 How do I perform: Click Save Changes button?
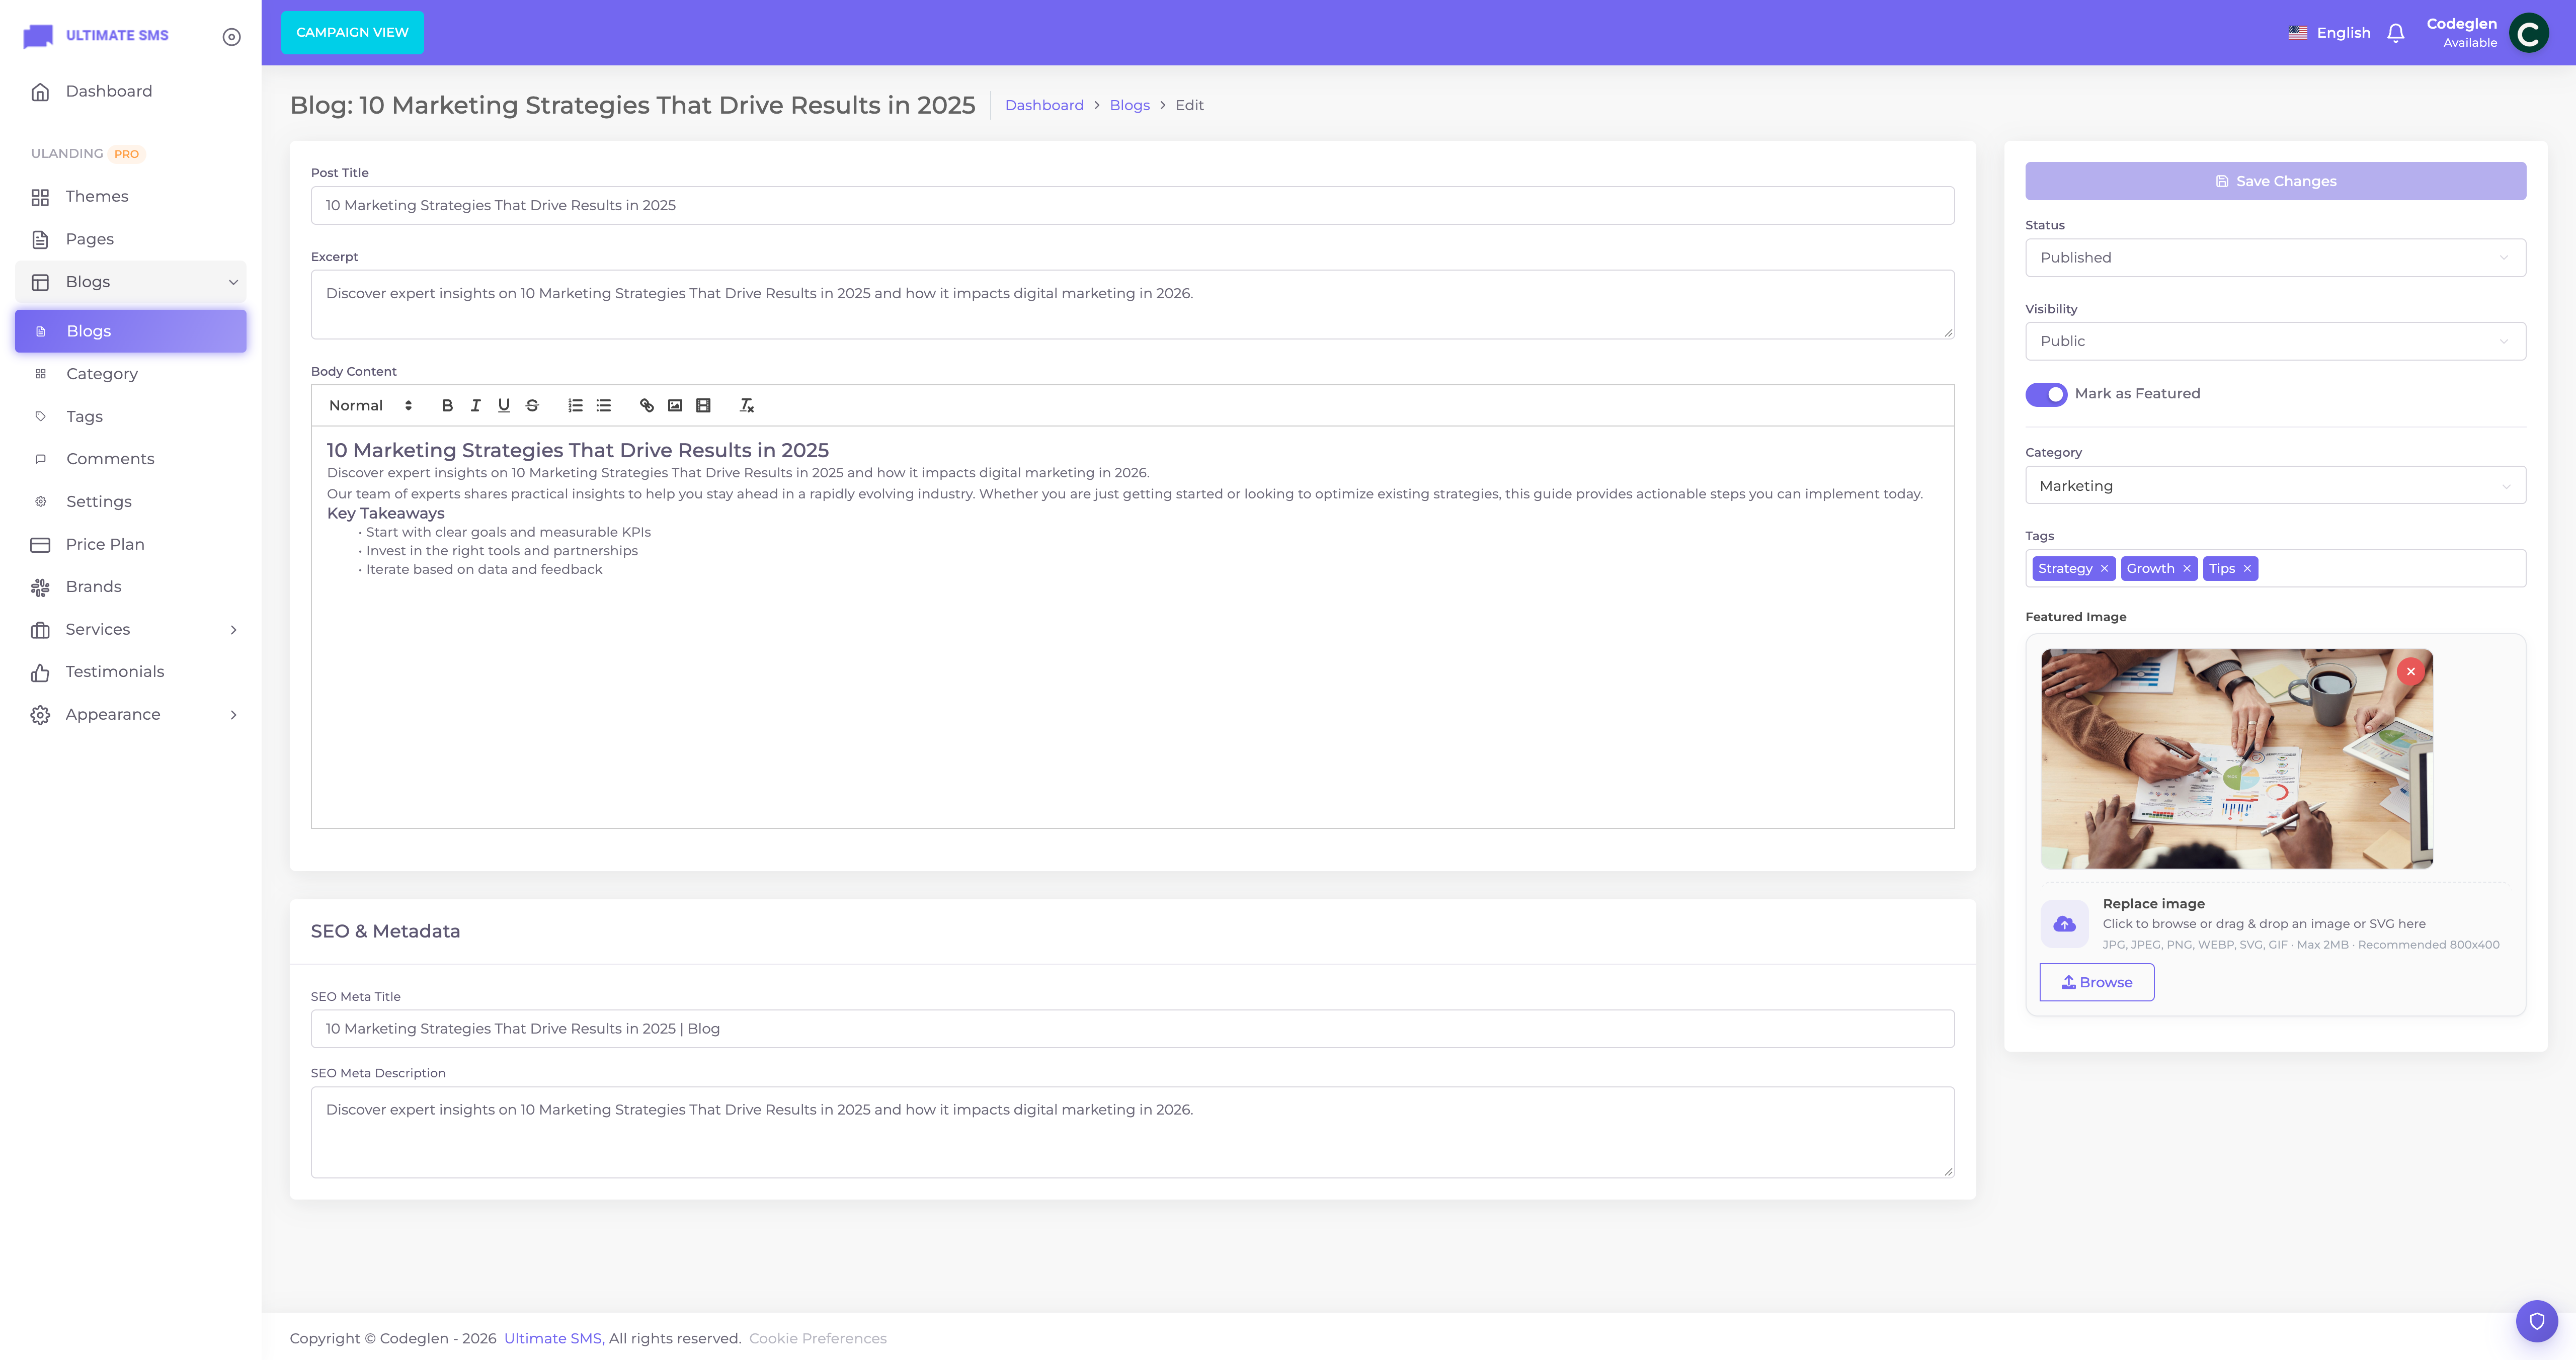(x=2275, y=181)
